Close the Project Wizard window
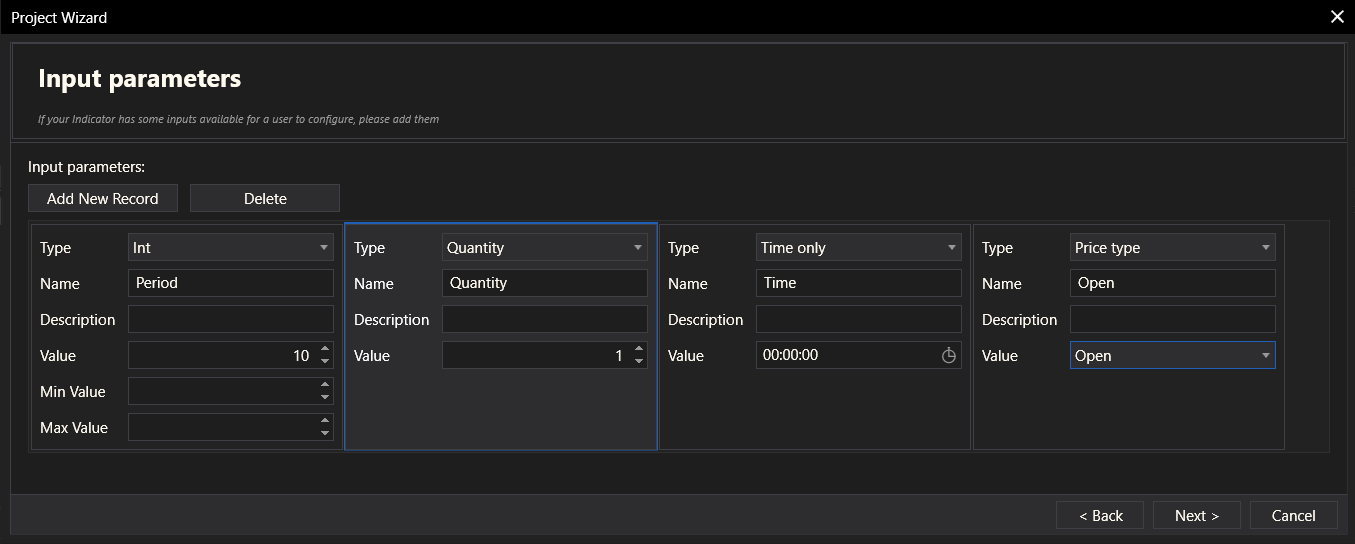This screenshot has height=544, width=1355. [x=1337, y=16]
